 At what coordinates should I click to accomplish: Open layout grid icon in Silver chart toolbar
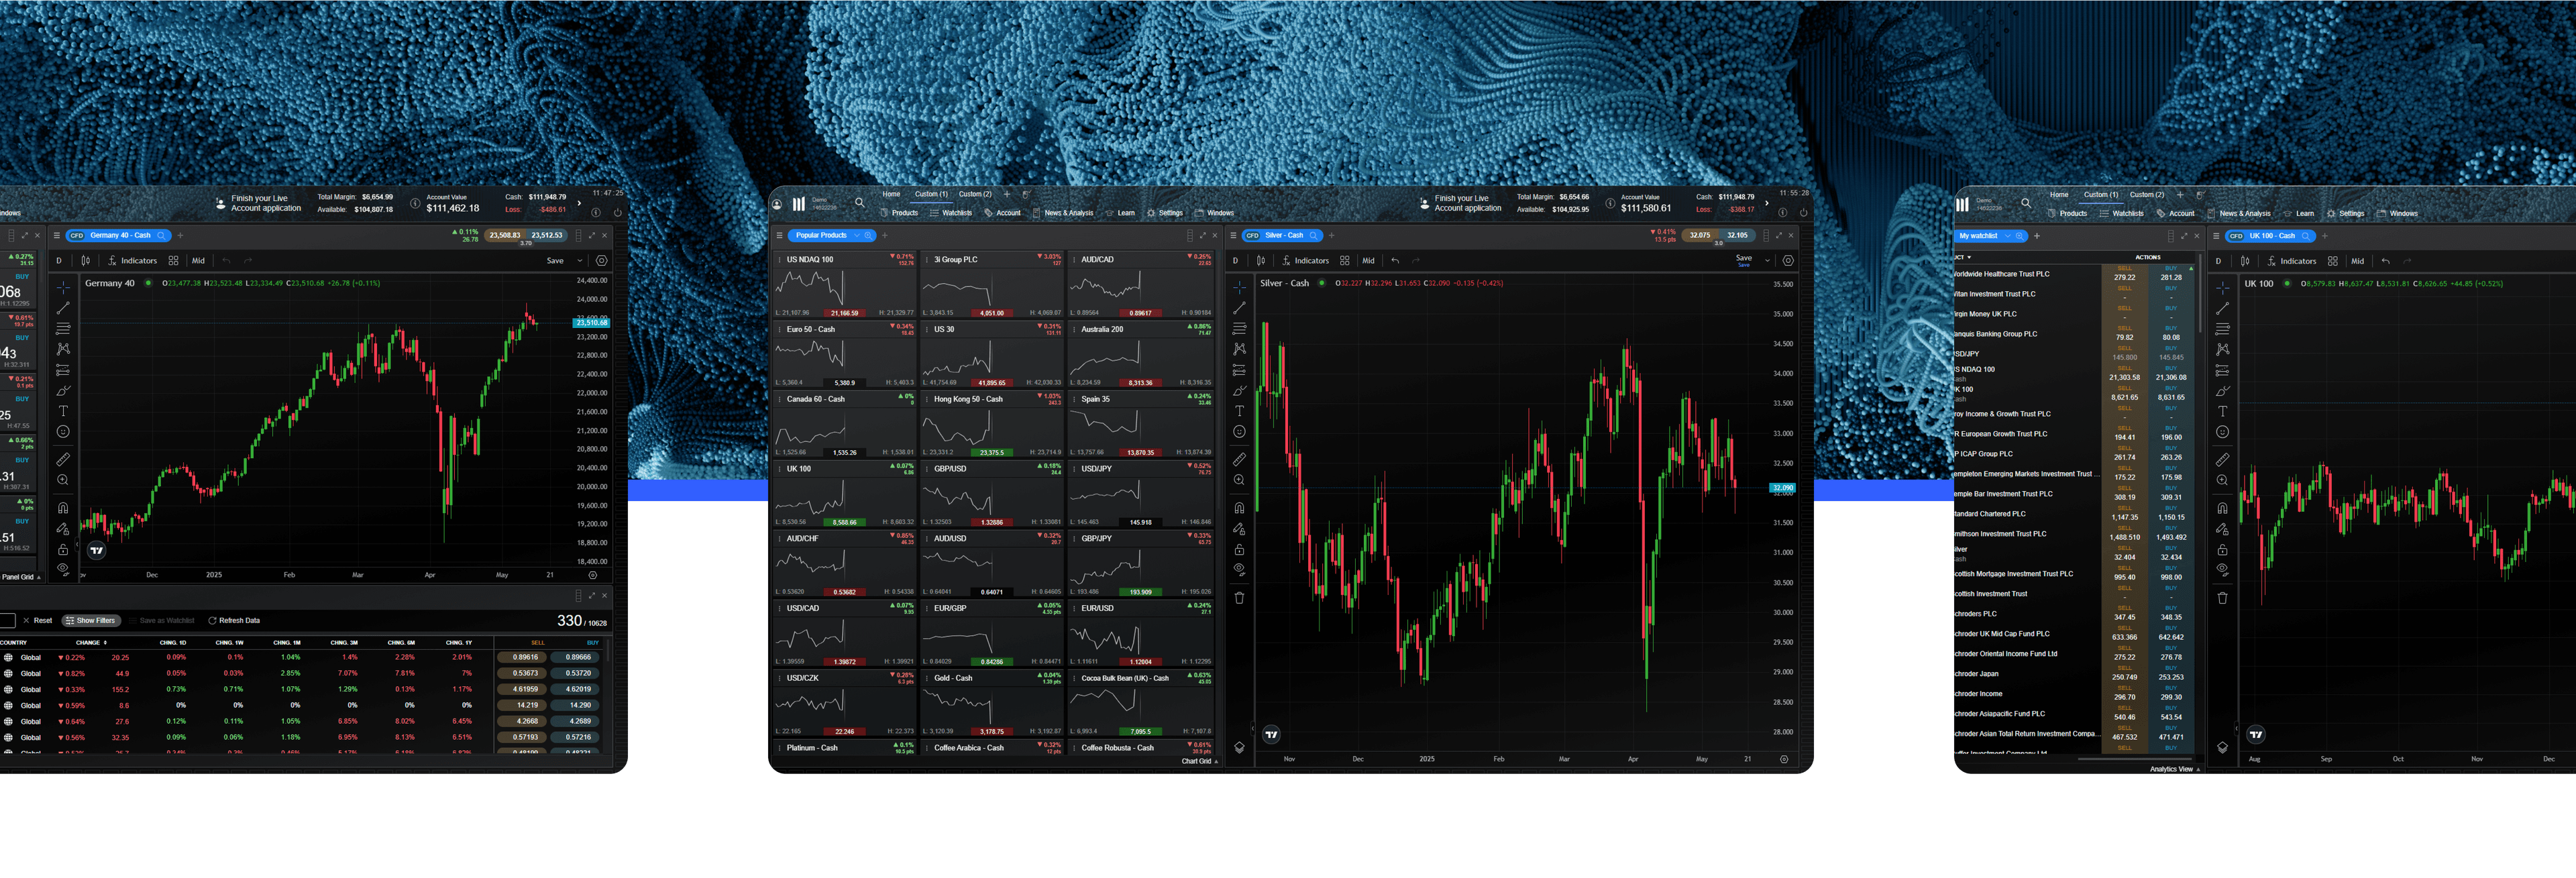tap(1344, 261)
